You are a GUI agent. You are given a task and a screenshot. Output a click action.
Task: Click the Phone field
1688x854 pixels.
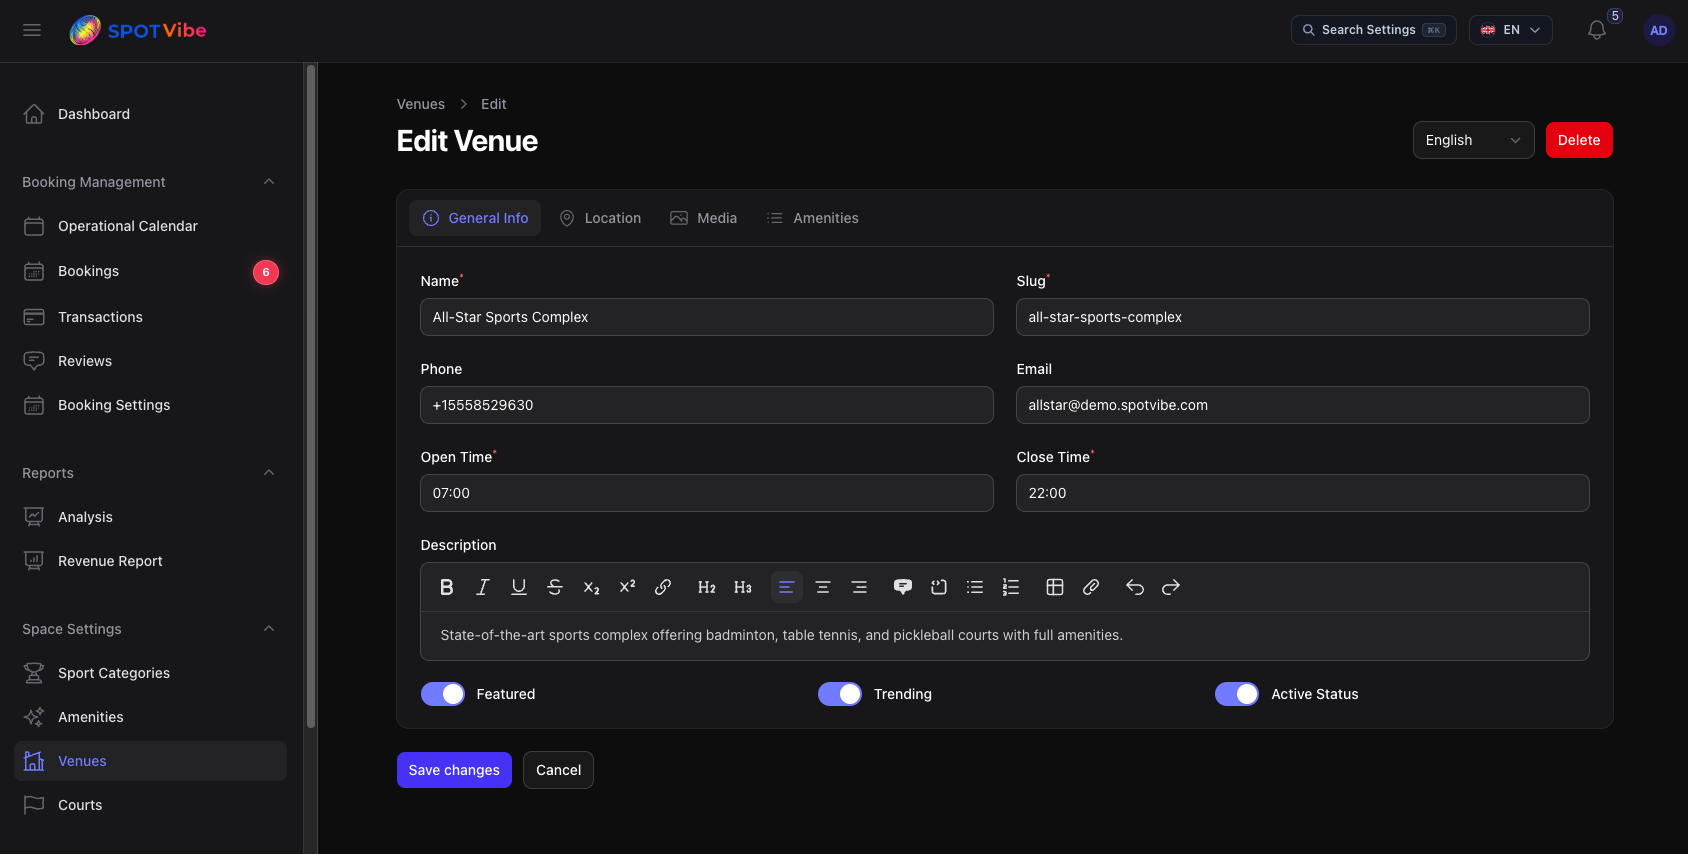pyautogui.click(x=707, y=405)
